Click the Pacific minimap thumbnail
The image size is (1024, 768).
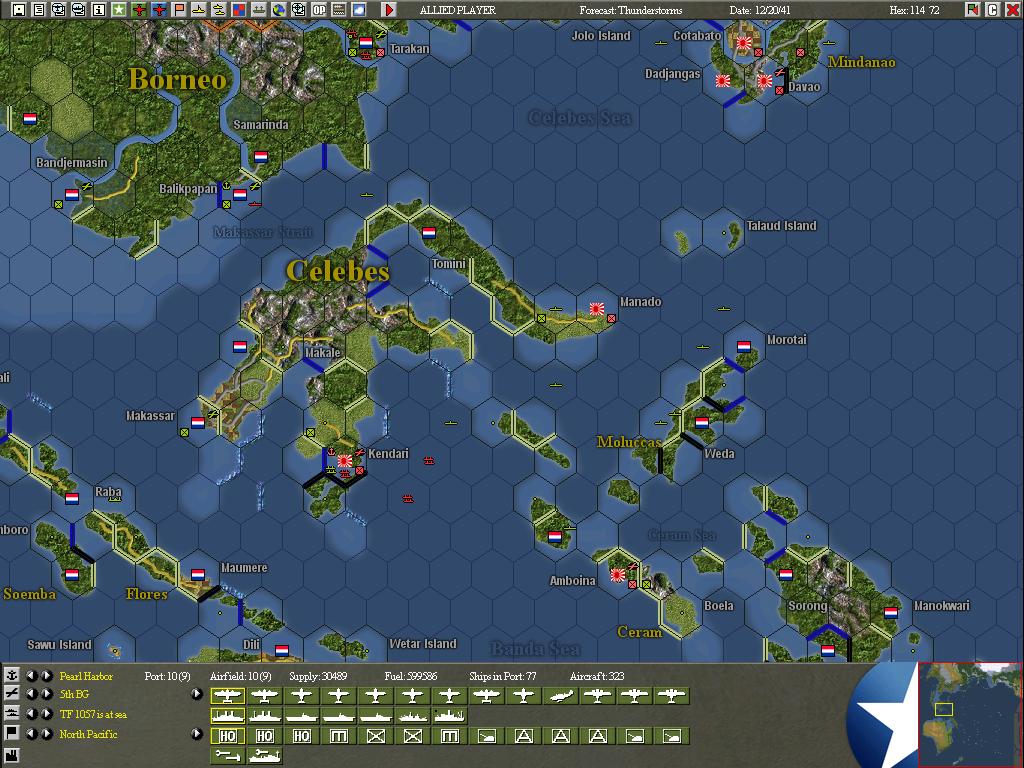coord(969,714)
